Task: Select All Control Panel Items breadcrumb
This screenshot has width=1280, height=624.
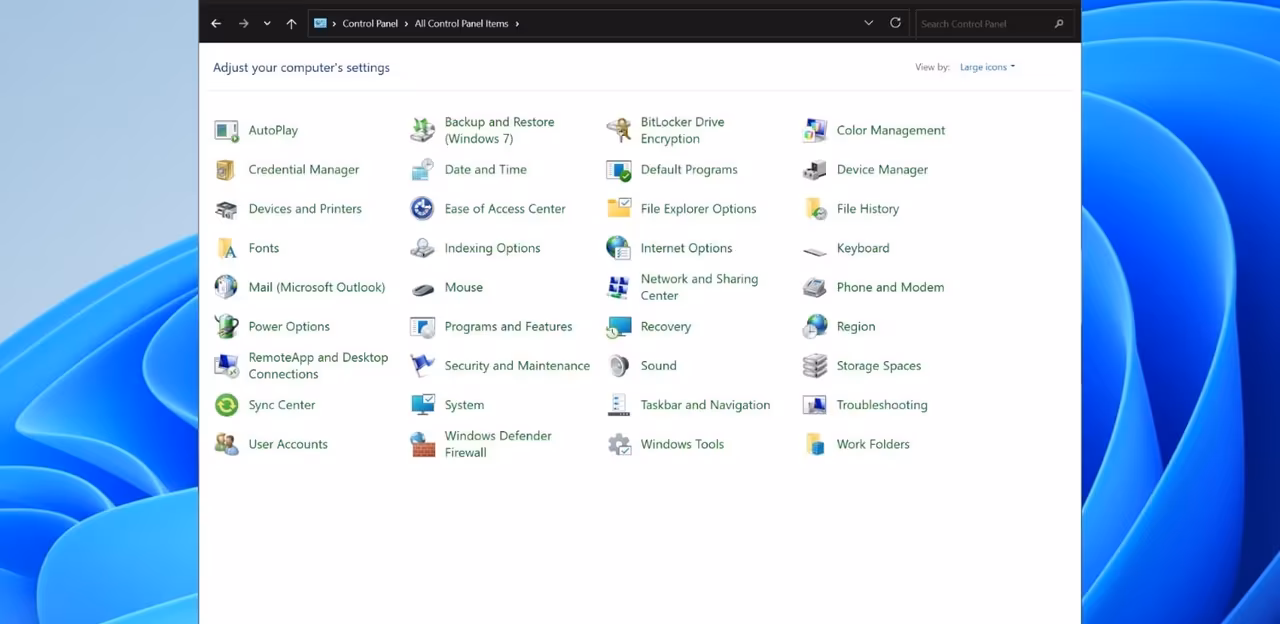Action: click(x=461, y=23)
